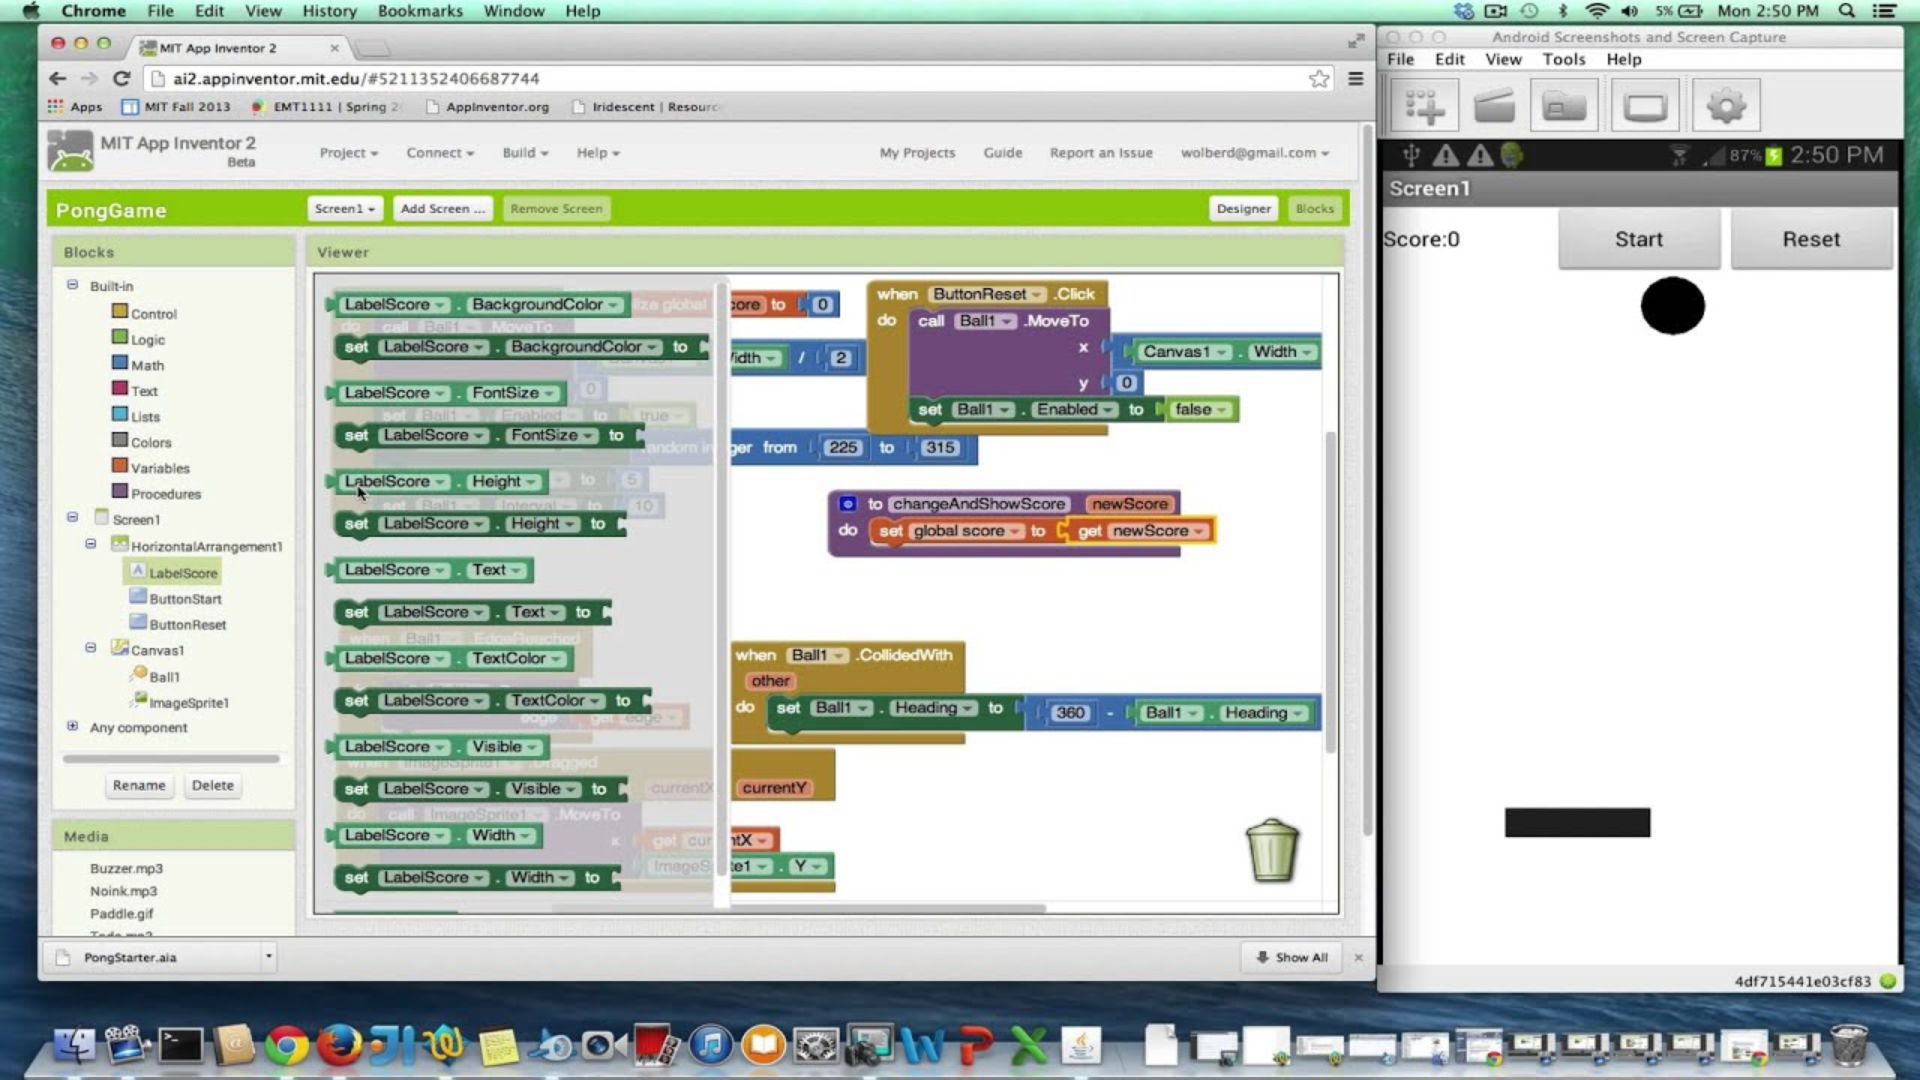Click the Viewer horizontal scrollbar
Viewport: 1920px width, 1080px height.
coord(798,908)
